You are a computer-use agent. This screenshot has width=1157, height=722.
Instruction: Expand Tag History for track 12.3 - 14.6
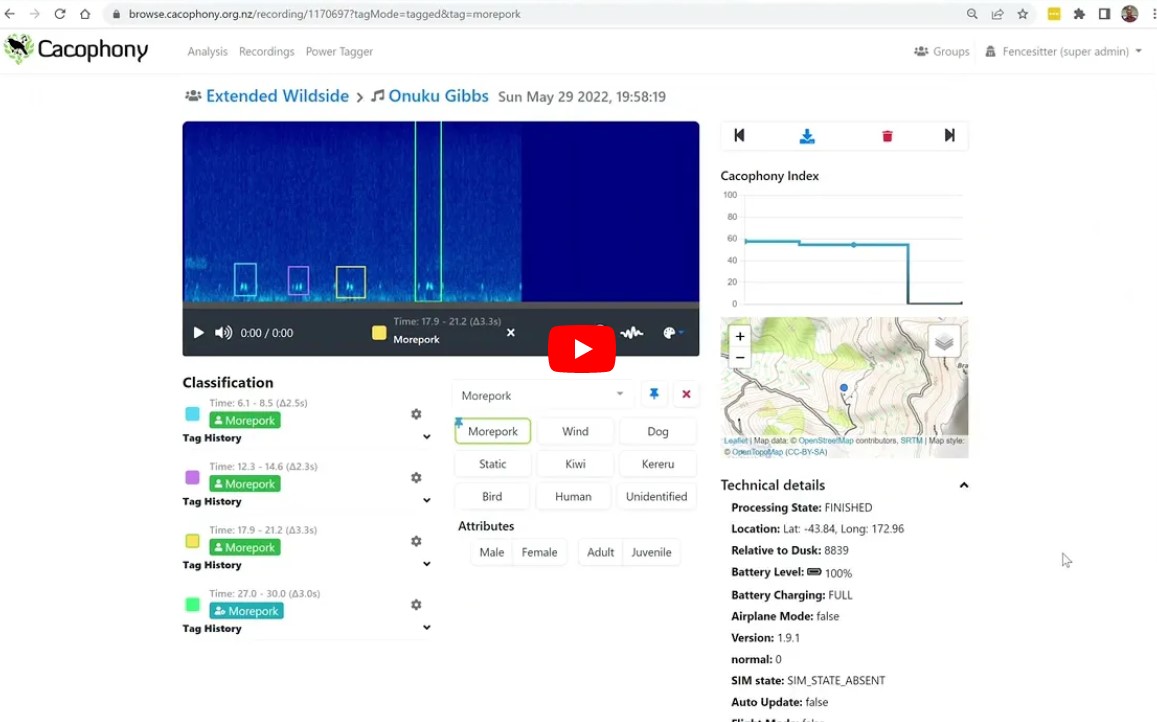tap(426, 501)
